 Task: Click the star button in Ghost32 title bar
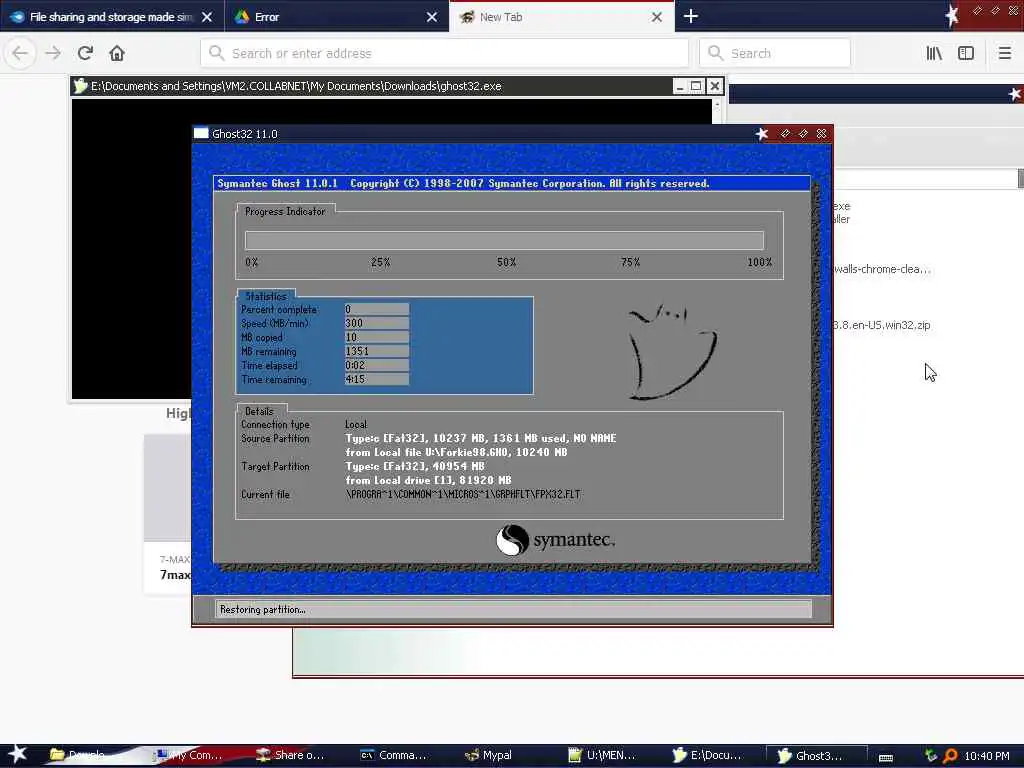click(x=761, y=134)
